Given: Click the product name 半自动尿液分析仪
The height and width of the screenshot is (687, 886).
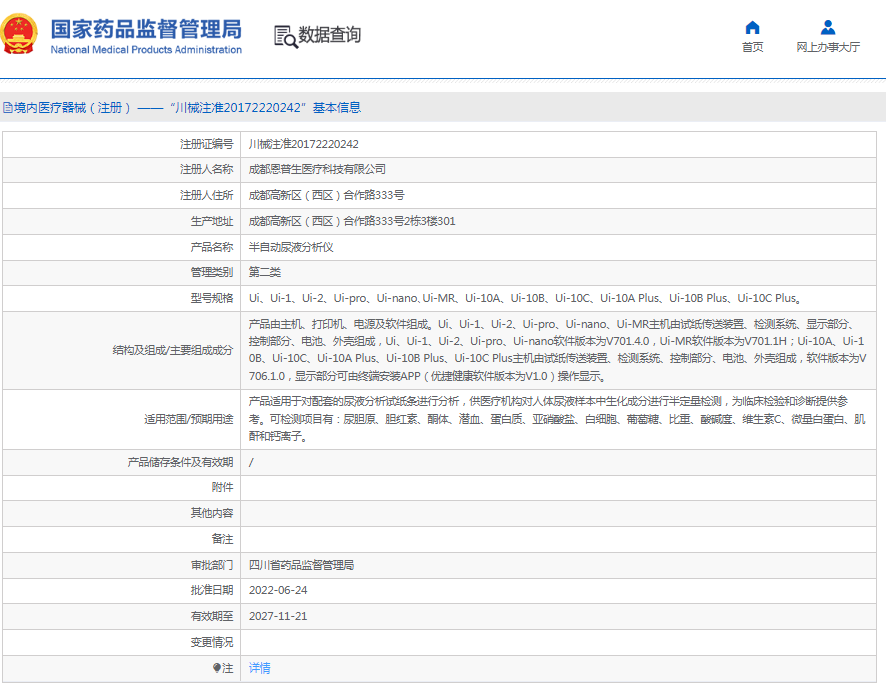Looking at the screenshot, I should tap(291, 246).
